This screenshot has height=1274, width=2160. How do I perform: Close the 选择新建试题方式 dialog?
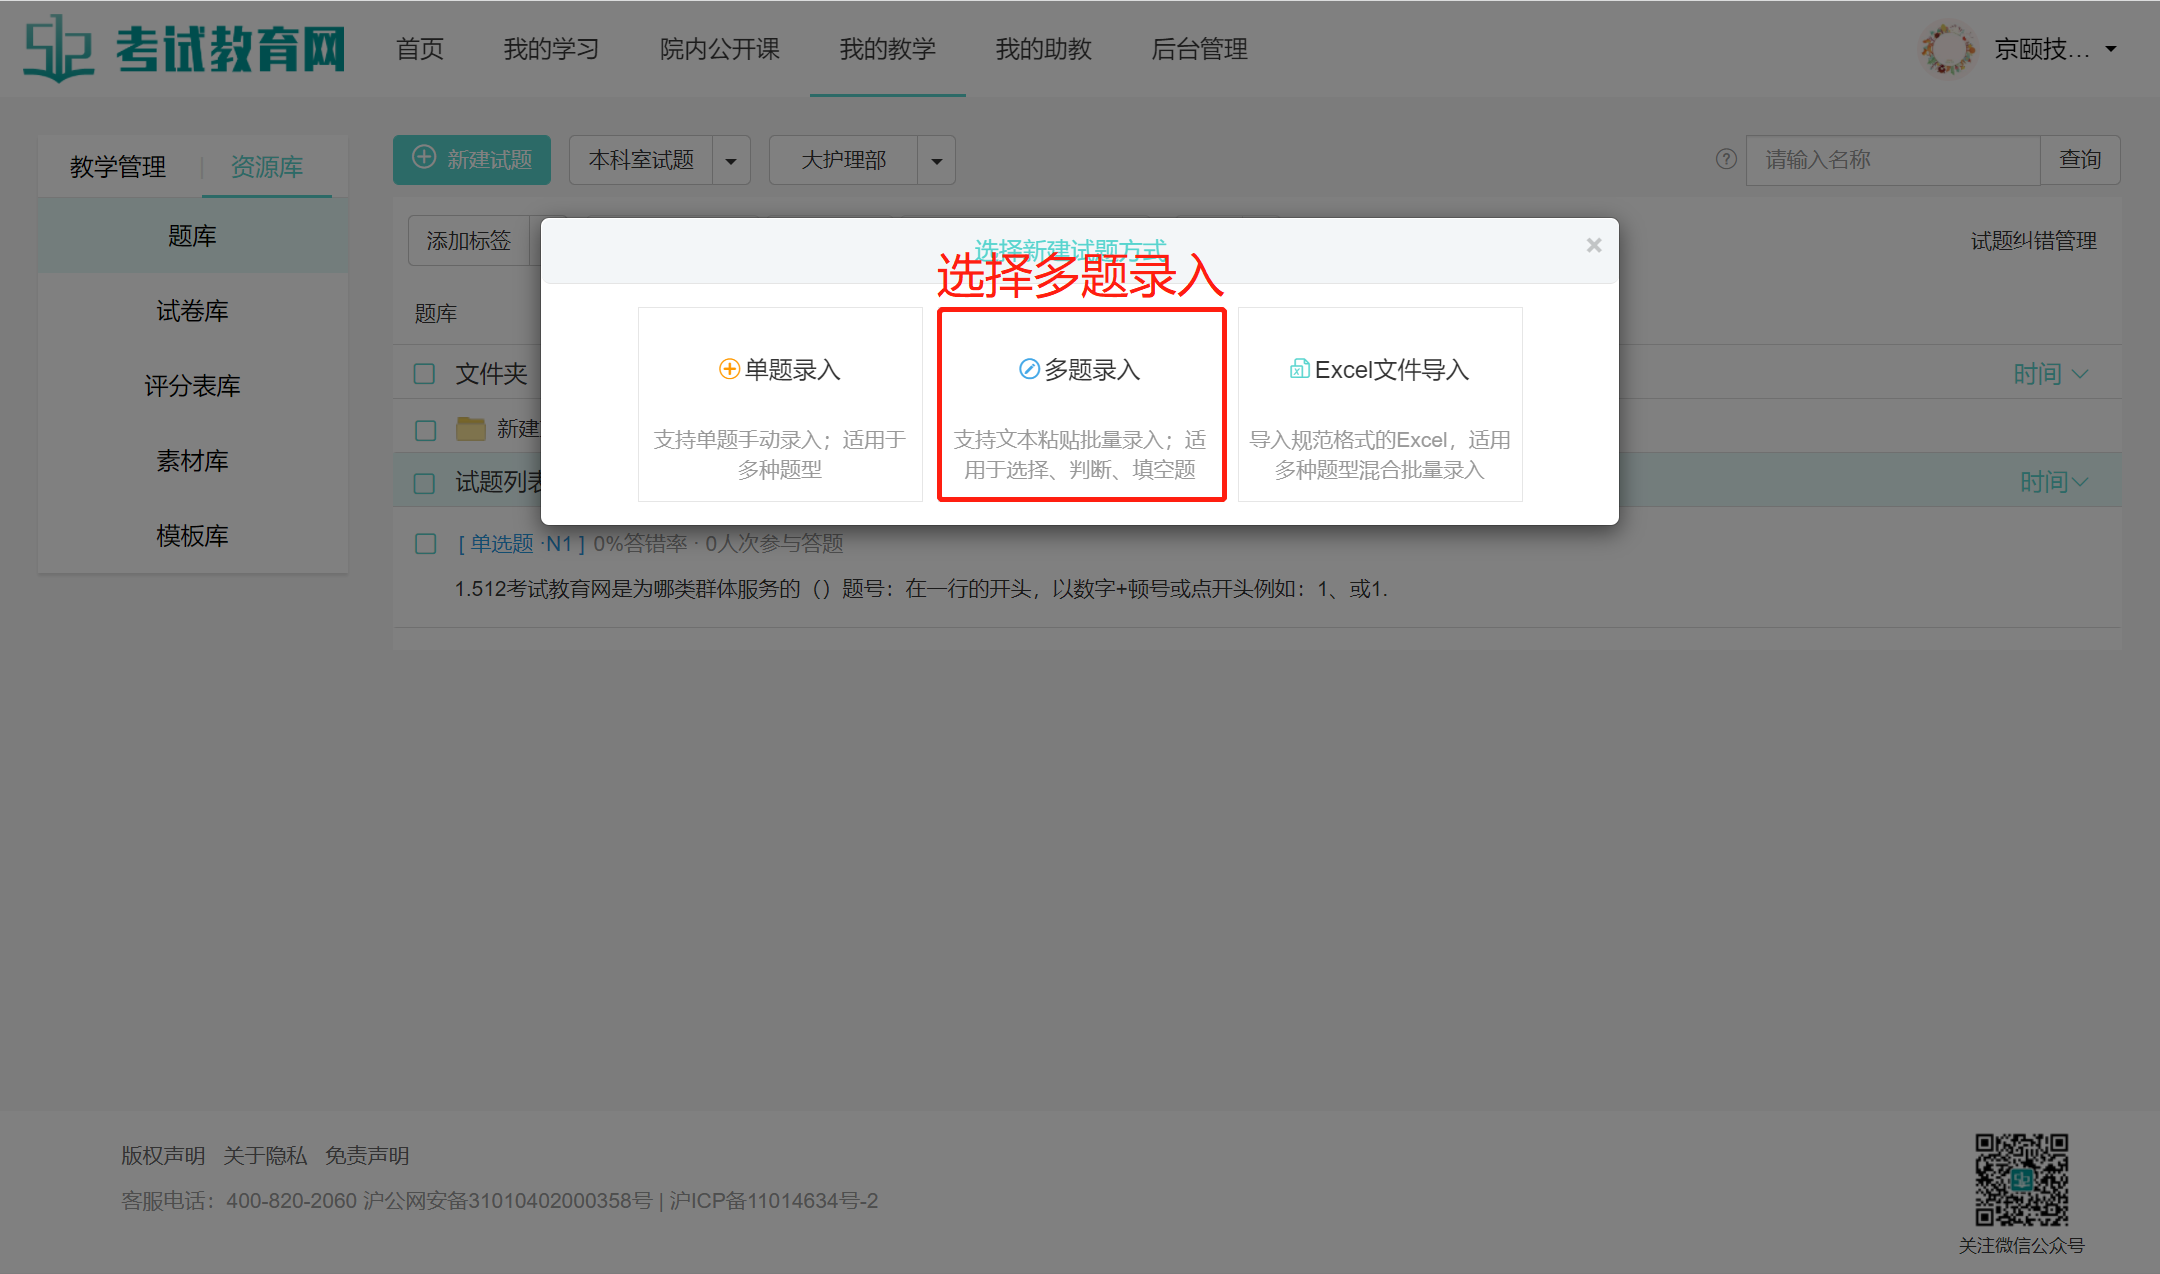tap(1594, 246)
